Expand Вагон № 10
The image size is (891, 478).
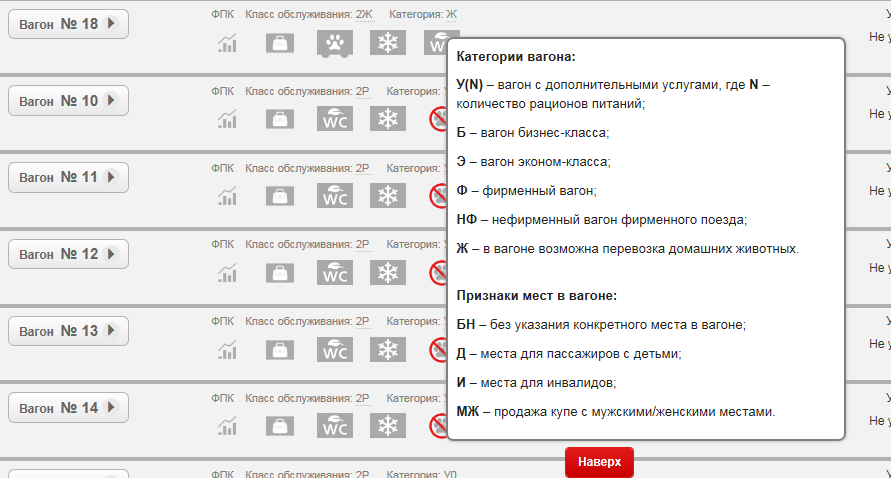(68, 100)
